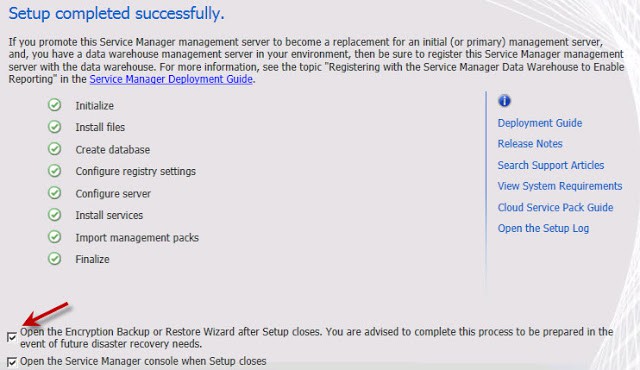Click the green checkmark next to Finalize
Screen dimensions: 640x370
click(54, 259)
